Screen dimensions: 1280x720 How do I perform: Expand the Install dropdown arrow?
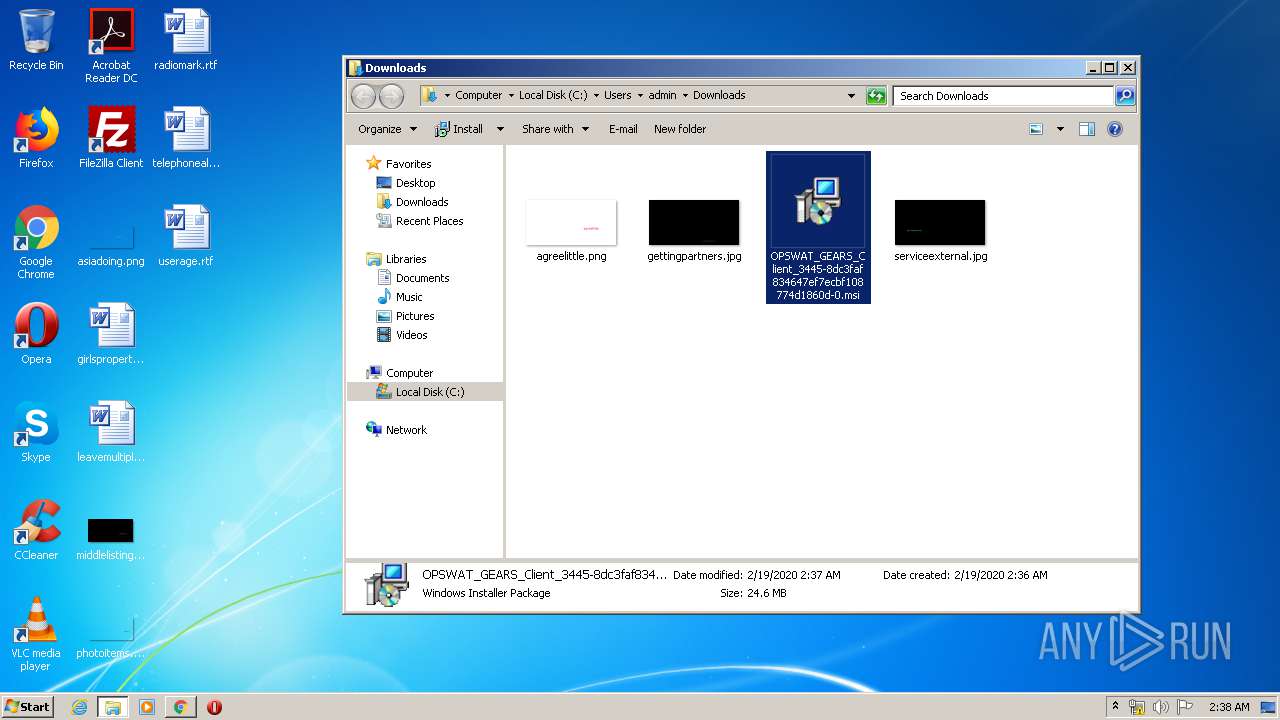500,129
